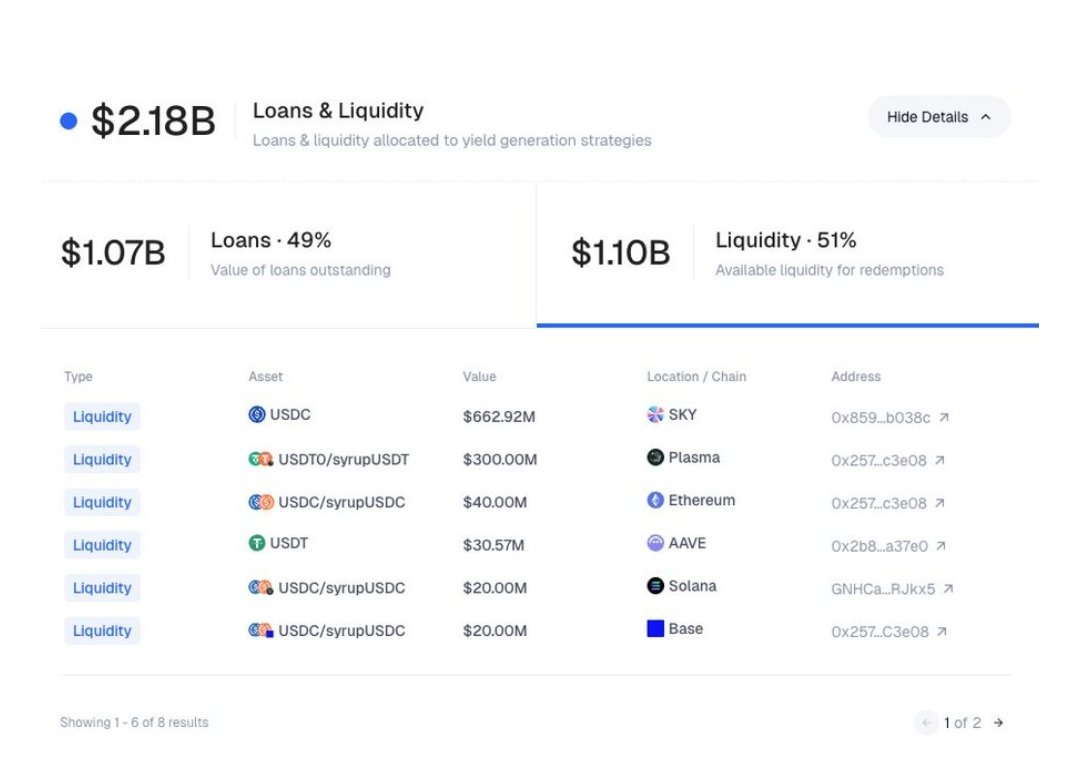The image size is (1080, 765).
Task: Click the Liquidity badge in AAVE row
Action: [102, 545]
